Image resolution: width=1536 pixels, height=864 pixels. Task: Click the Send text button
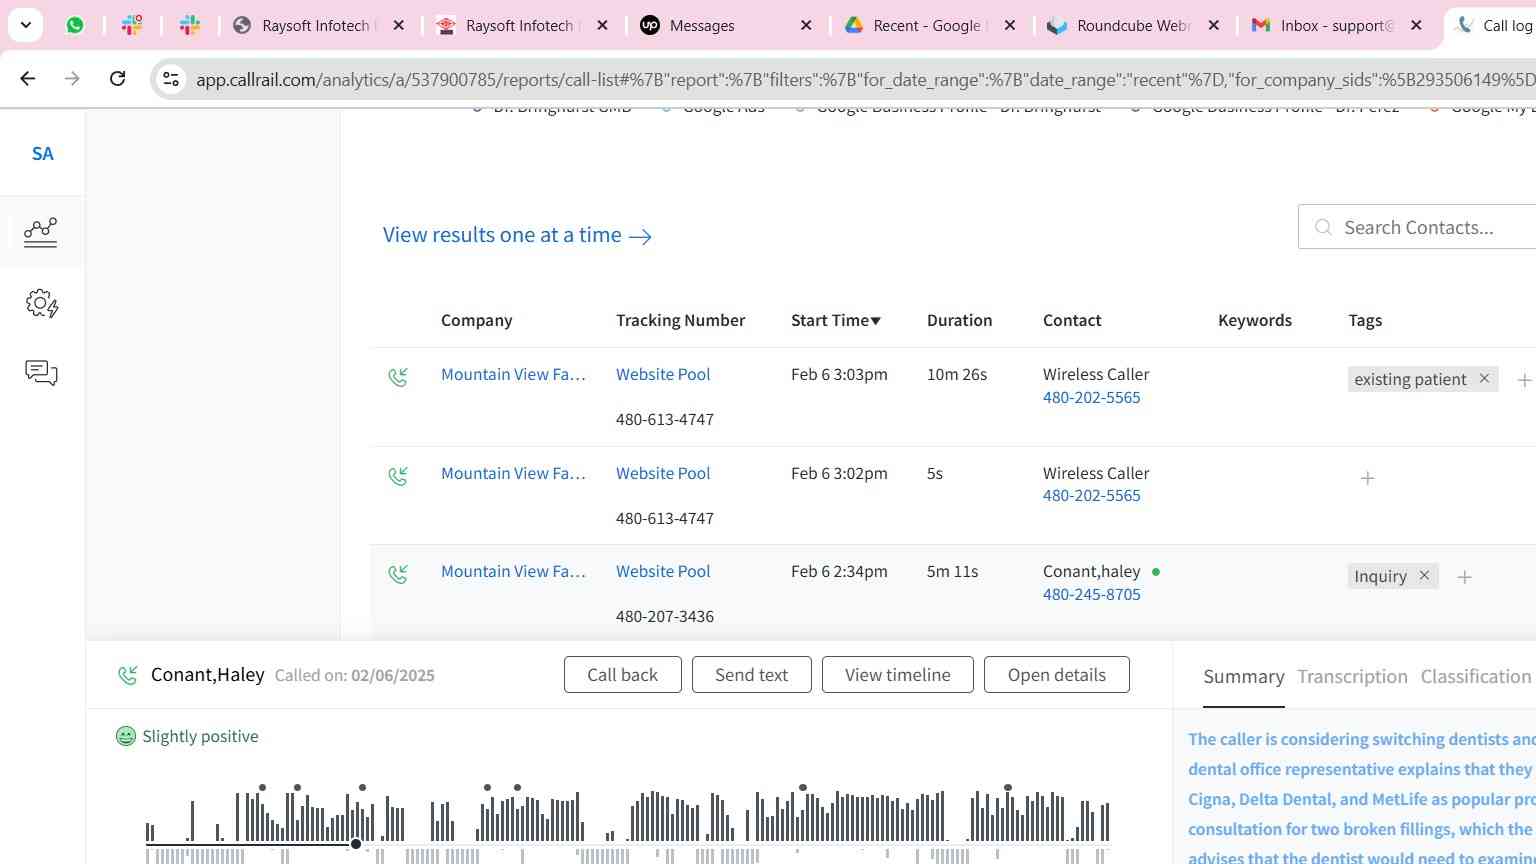point(751,675)
